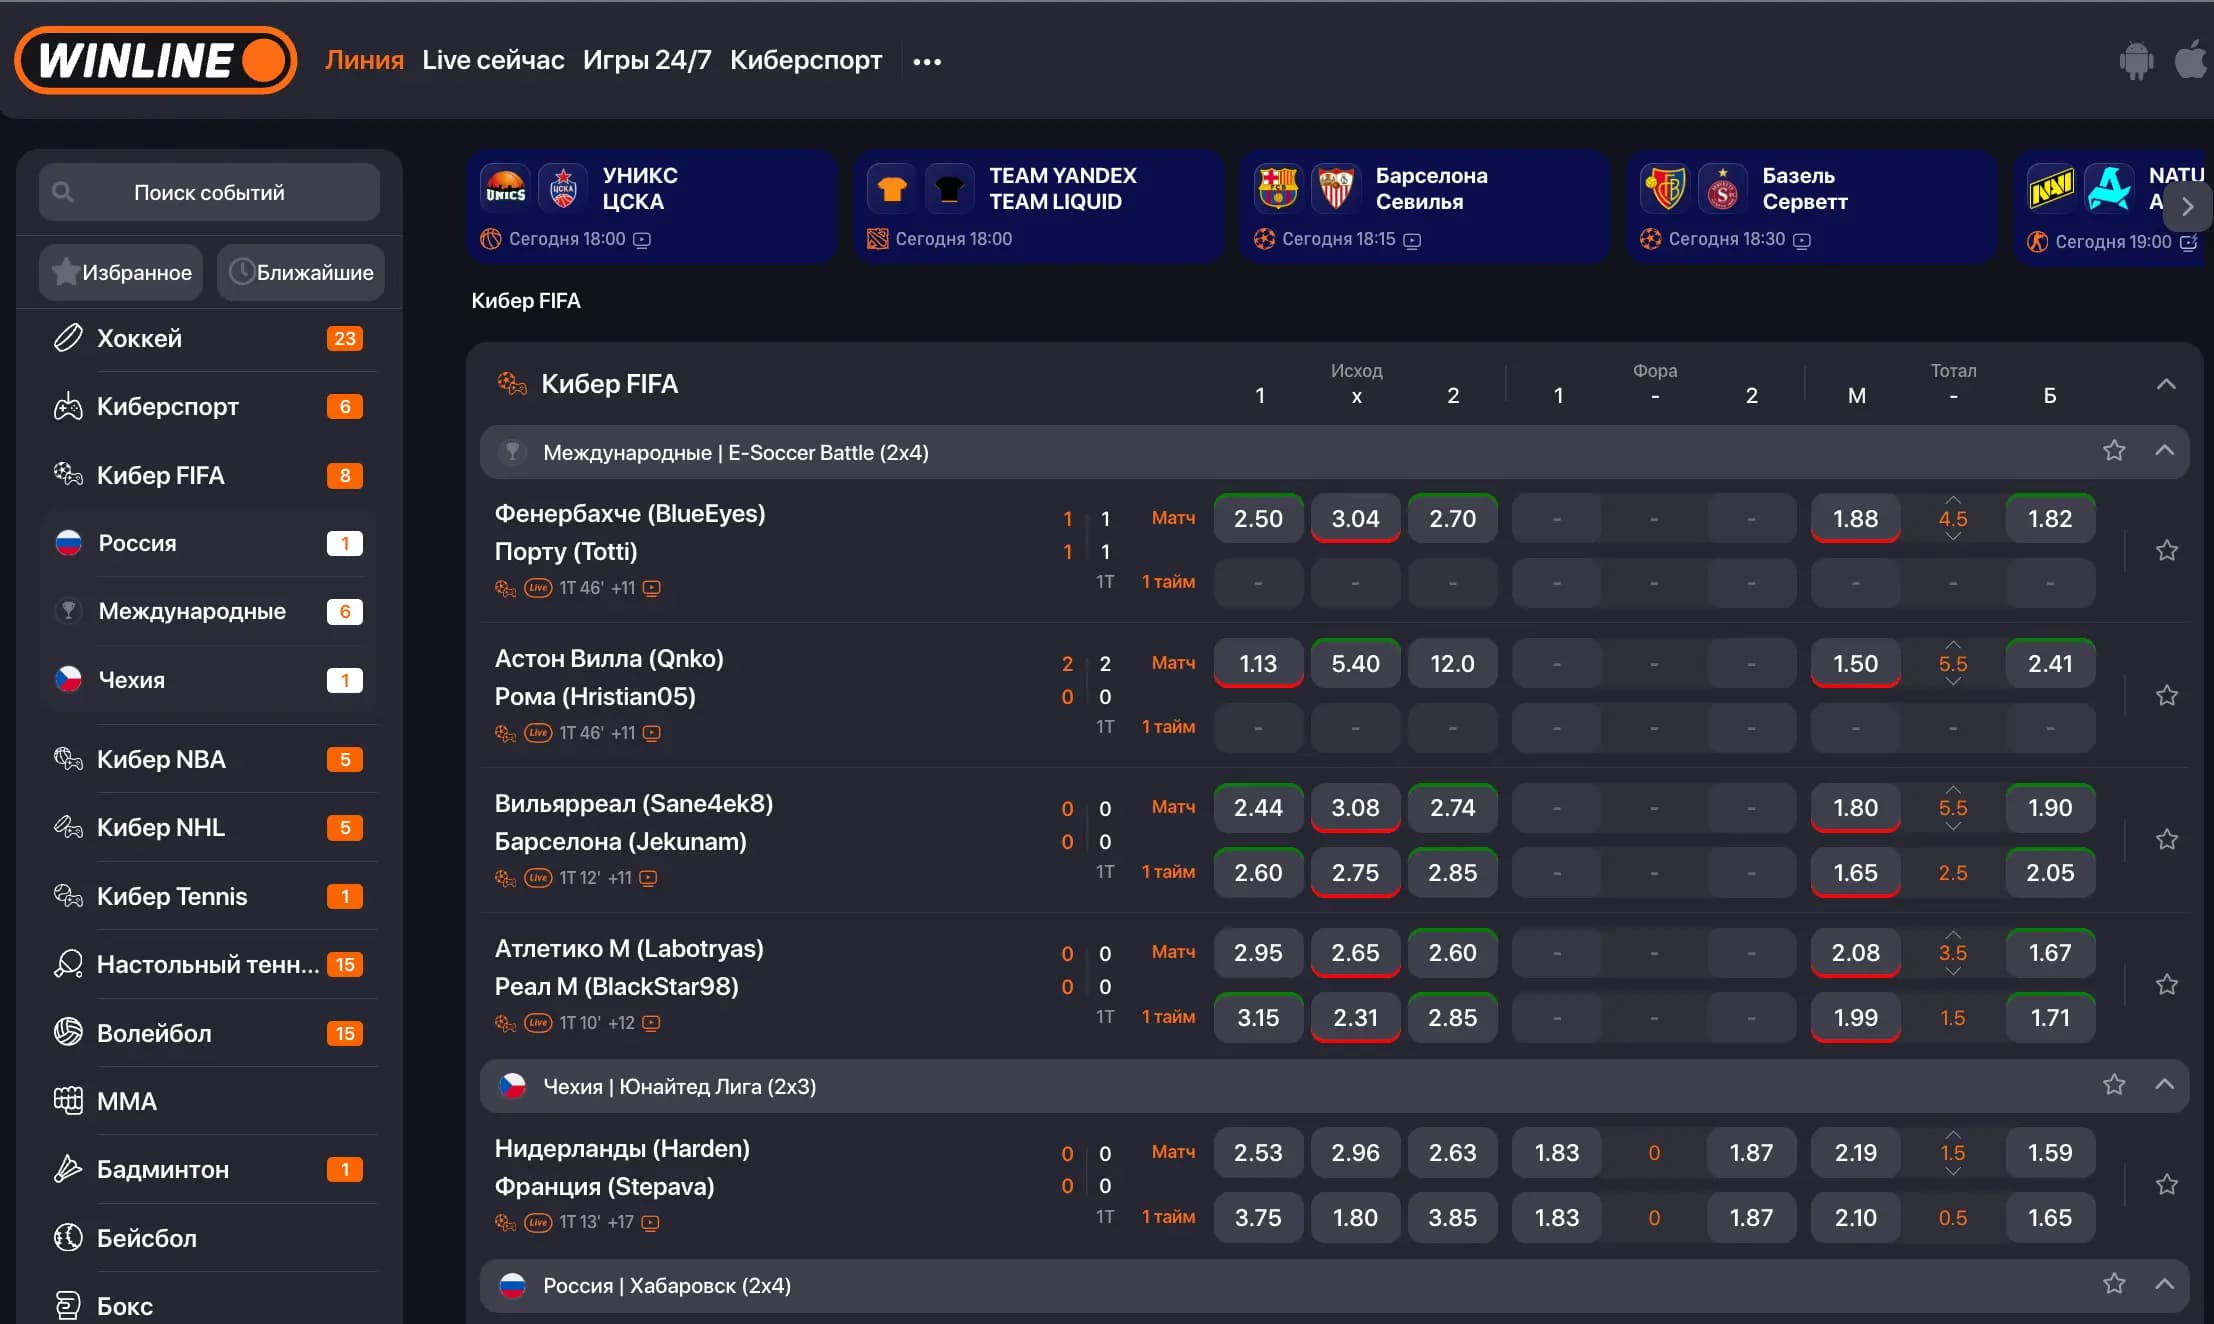Click the Кибер NHL sidebar icon
This screenshot has height=1324, width=2214.
click(68, 827)
